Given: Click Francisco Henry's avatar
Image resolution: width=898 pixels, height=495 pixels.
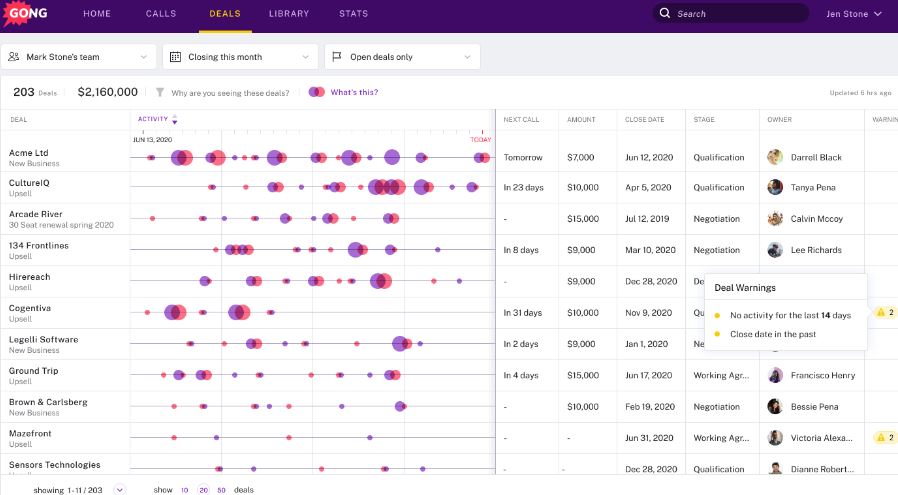Looking at the screenshot, I should tap(775, 375).
